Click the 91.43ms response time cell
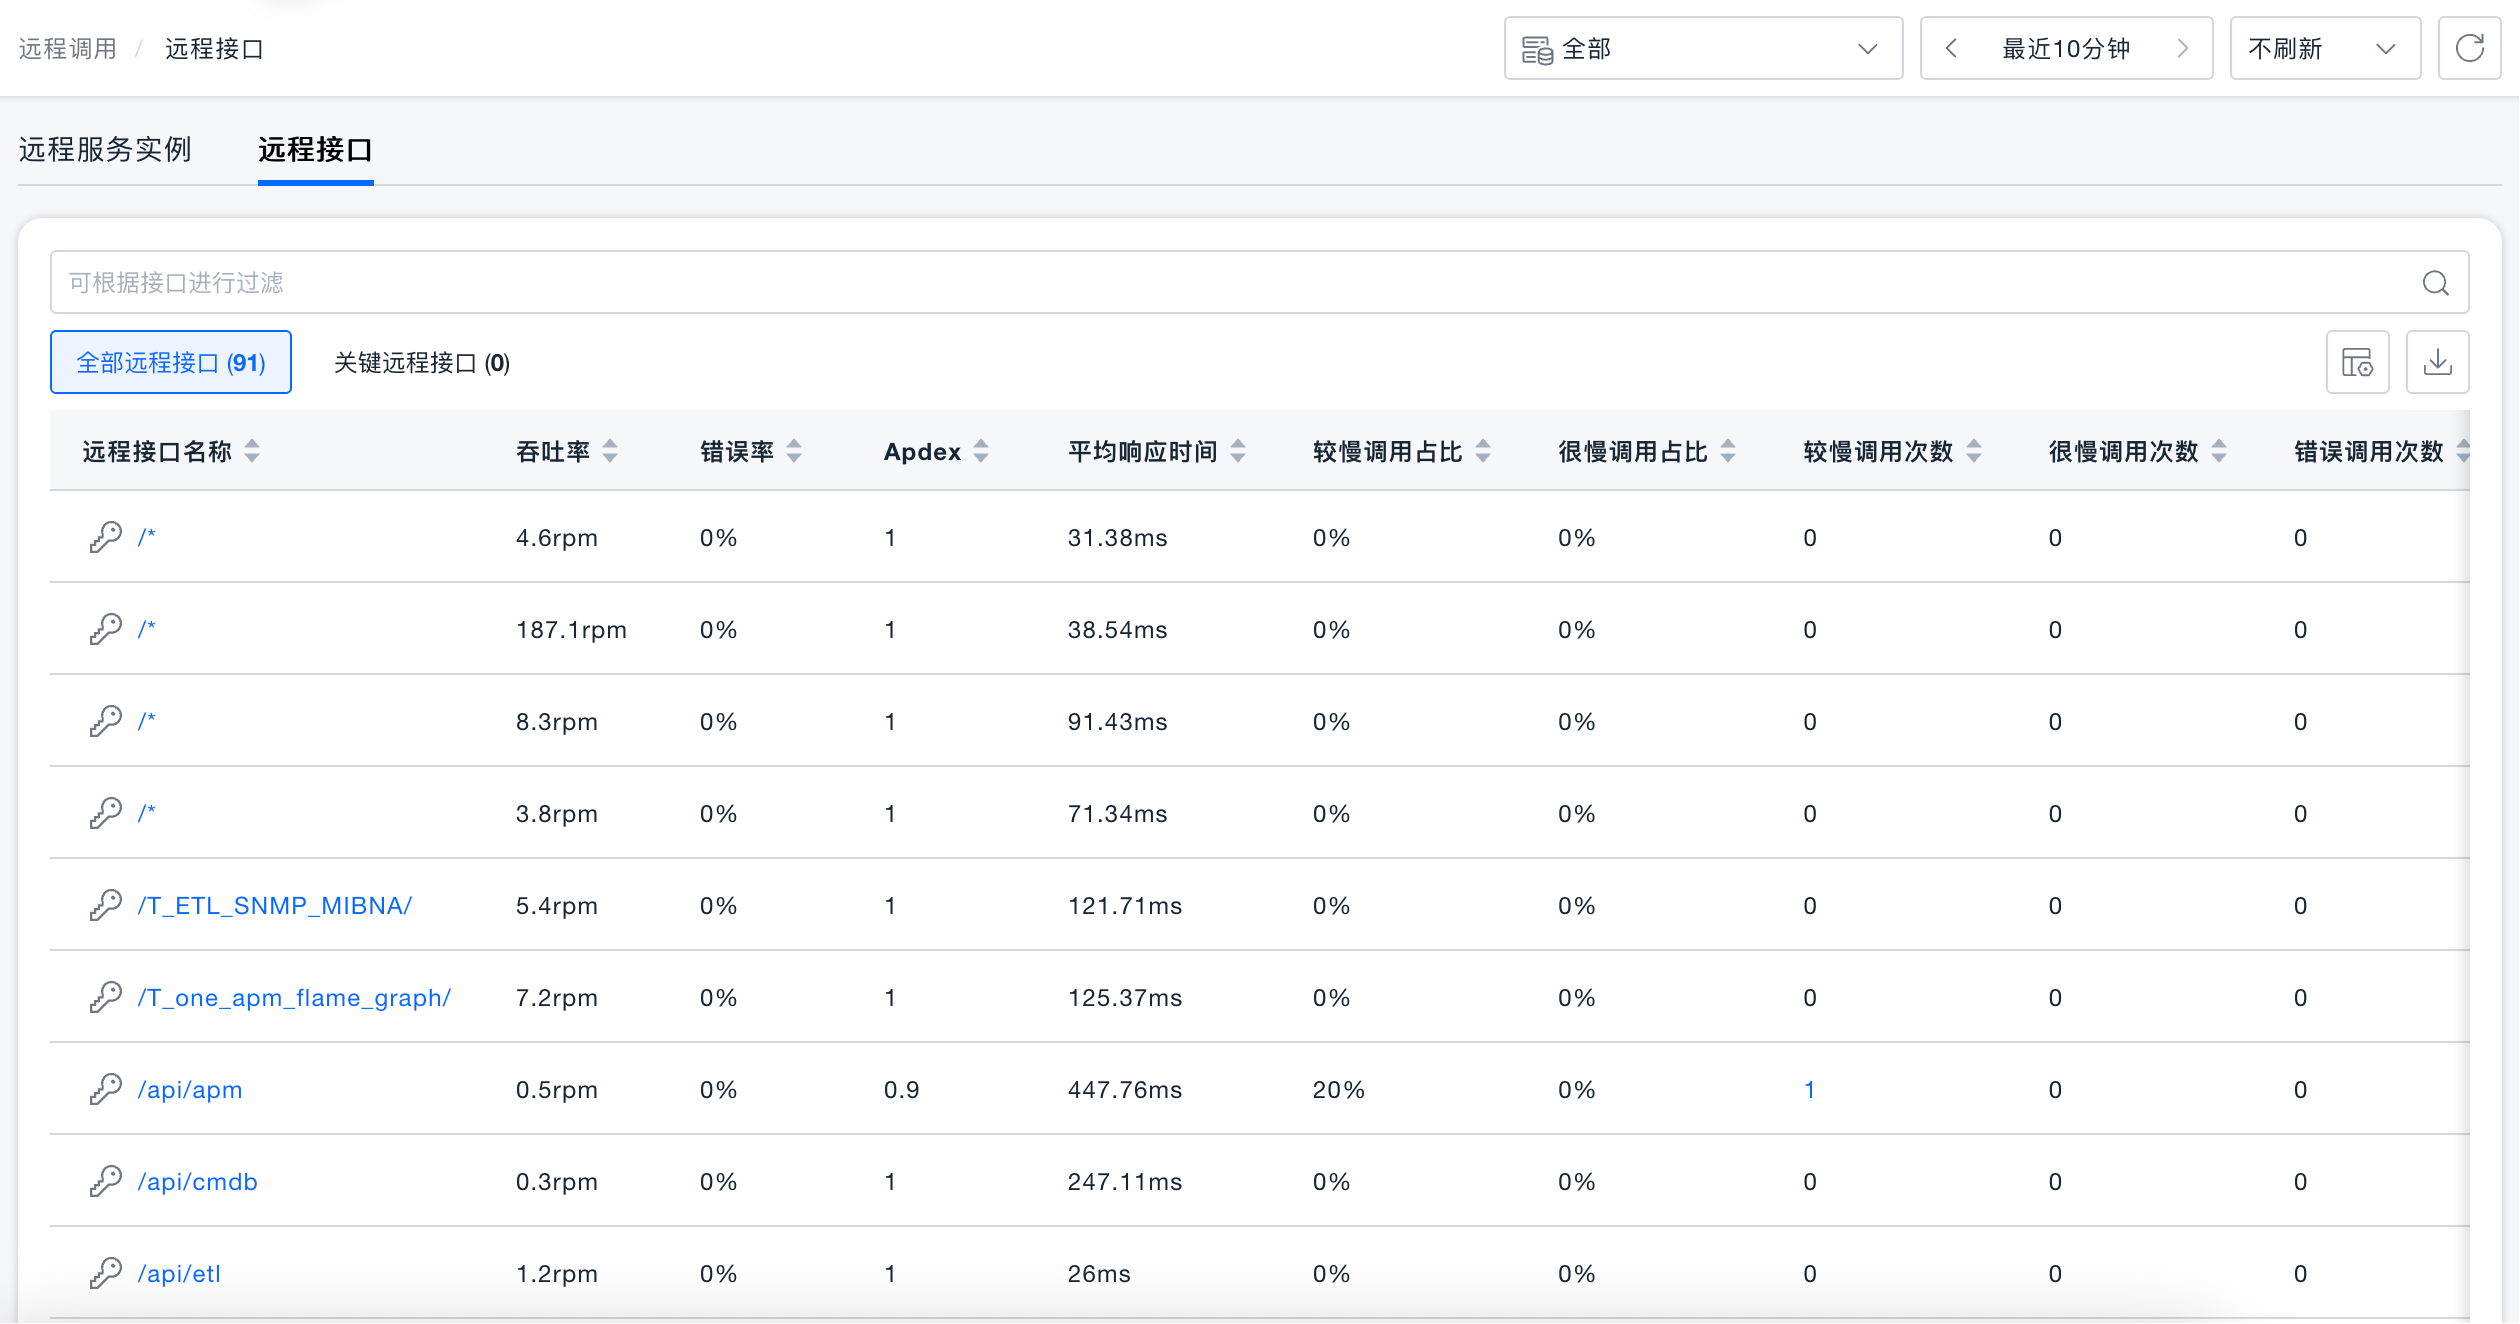 pos(1117,721)
